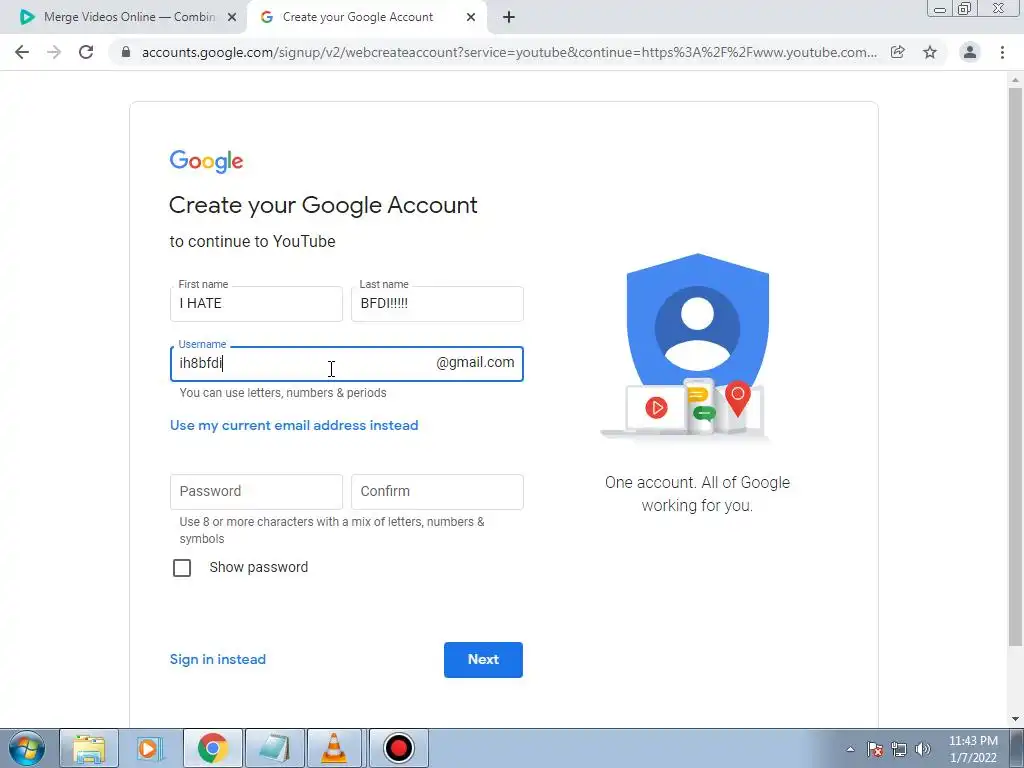Enable the Show password checkbox
Screen dimensions: 1024x768
click(x=182, y=568)
